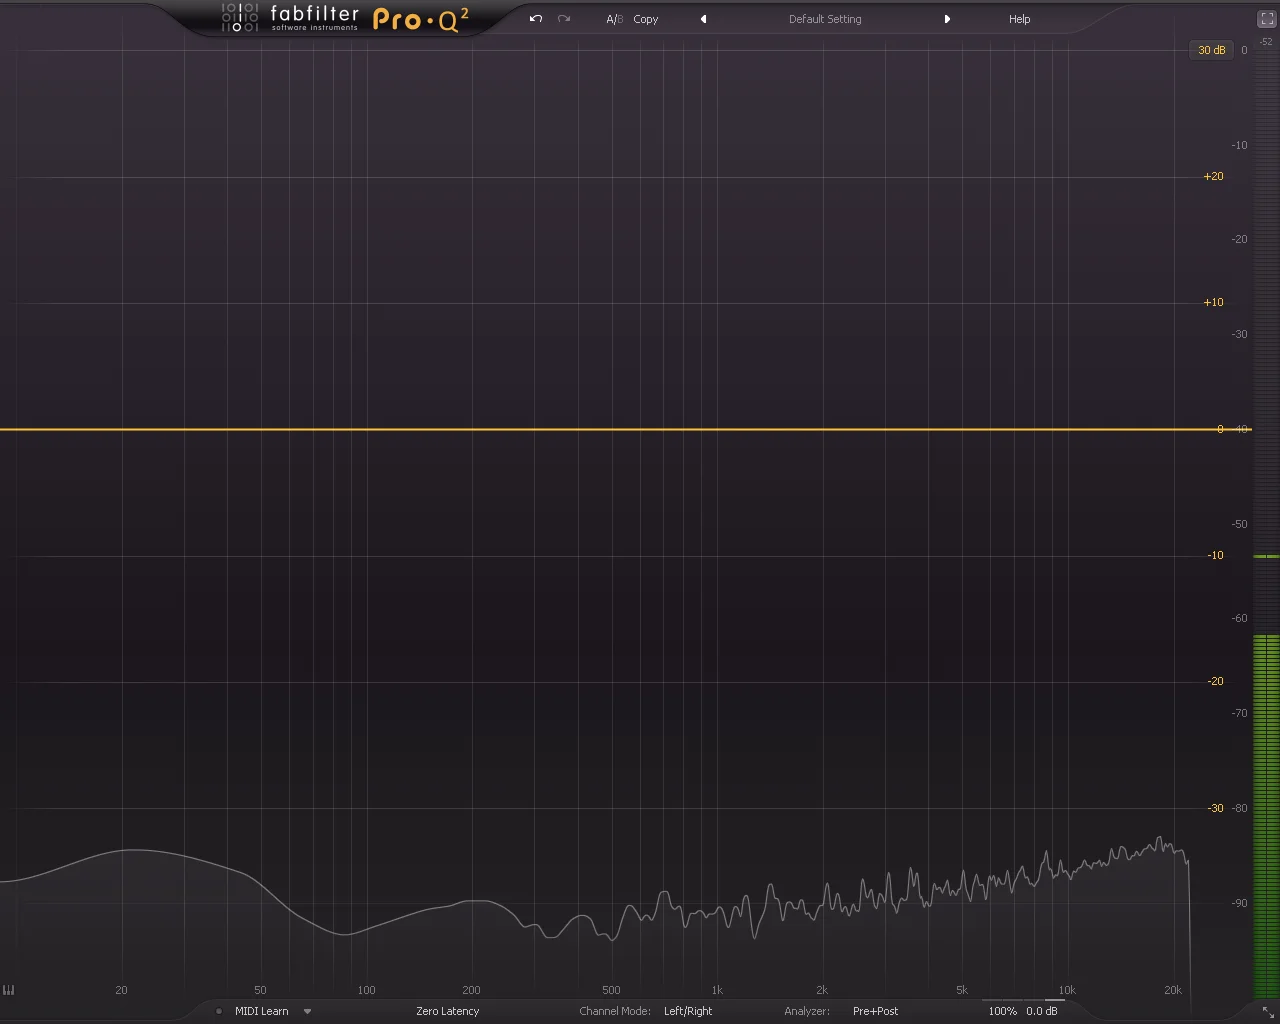1280x1024 pixels.
Task: Open the Default Setting preset menu
Action: (x=825, y=19)
